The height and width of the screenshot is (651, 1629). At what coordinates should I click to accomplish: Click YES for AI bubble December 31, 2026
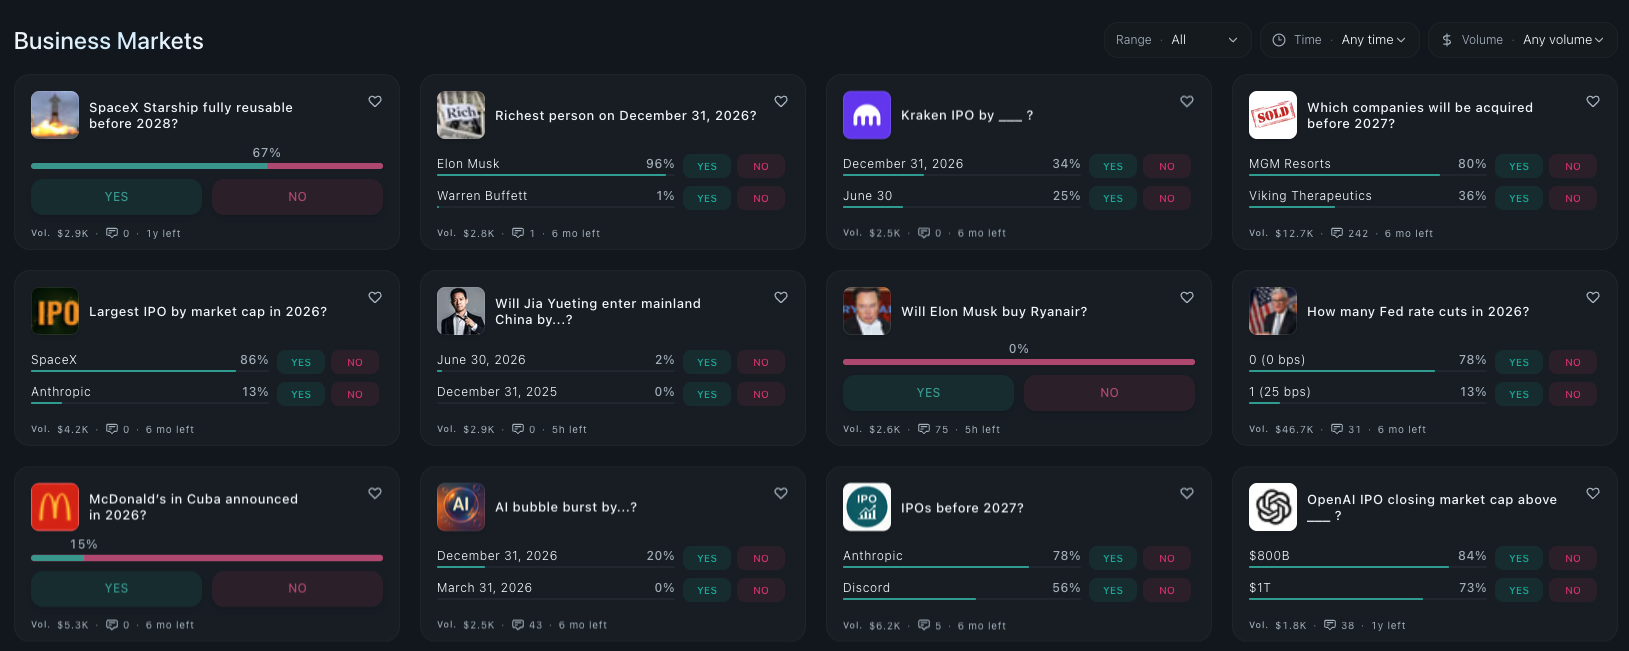pyautogui.click(x=707, y=558)
